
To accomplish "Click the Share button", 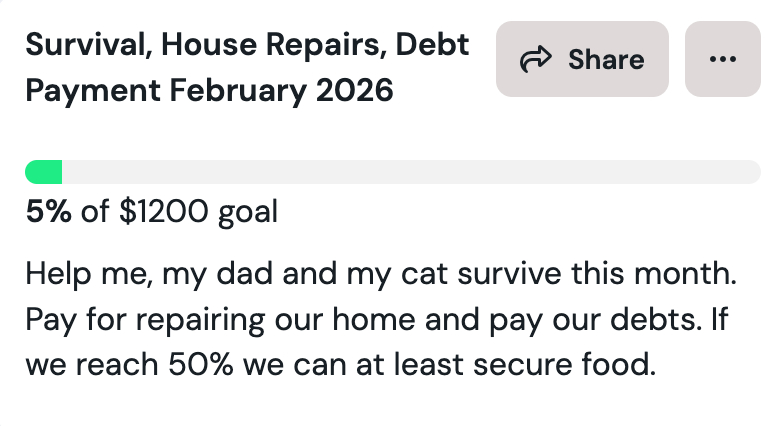I will pyautogui.click(x=582, y=59).
